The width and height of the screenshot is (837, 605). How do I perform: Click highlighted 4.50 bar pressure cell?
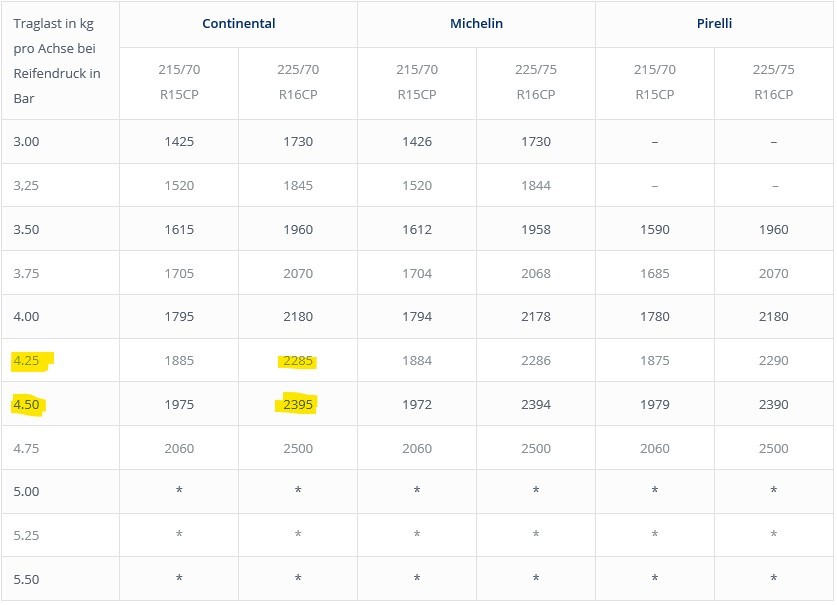[26, 404]
